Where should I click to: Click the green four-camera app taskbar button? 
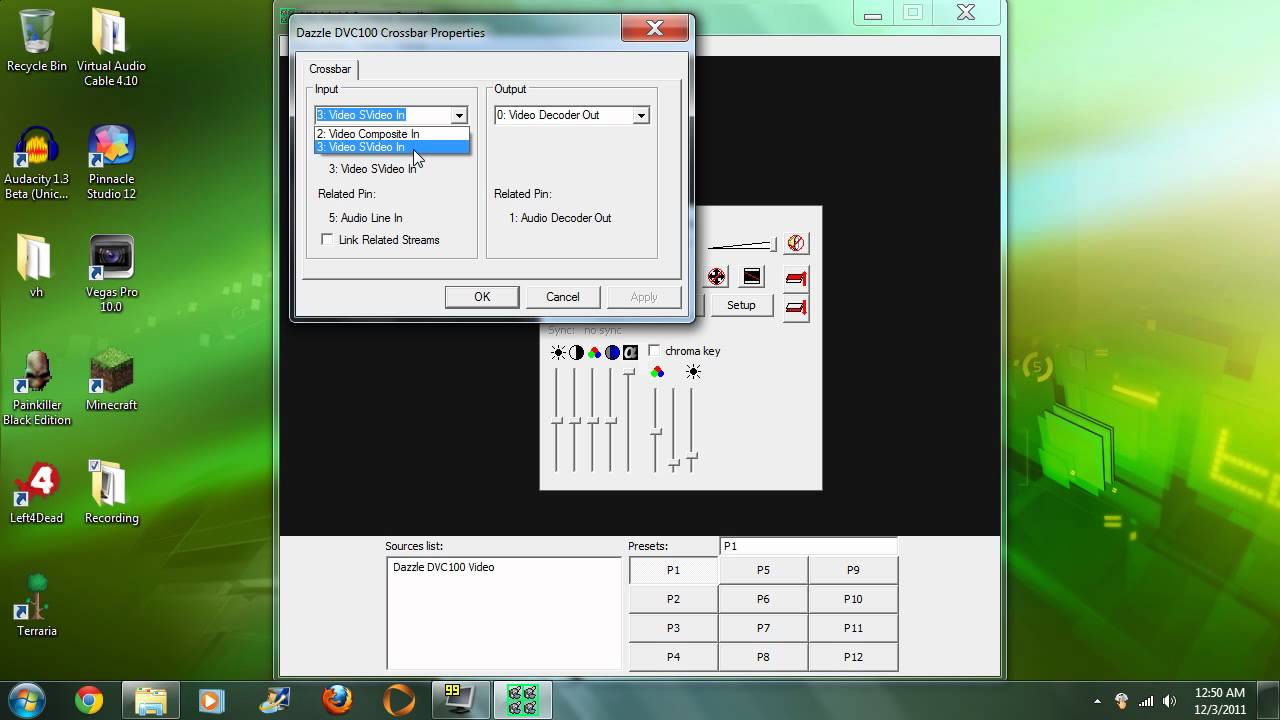coord(523,700)
